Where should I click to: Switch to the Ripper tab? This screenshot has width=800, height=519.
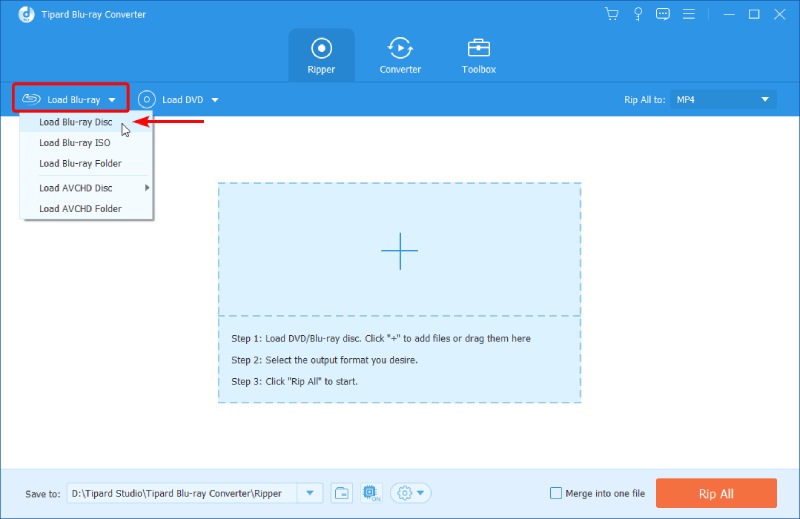(x=321, y=56)
